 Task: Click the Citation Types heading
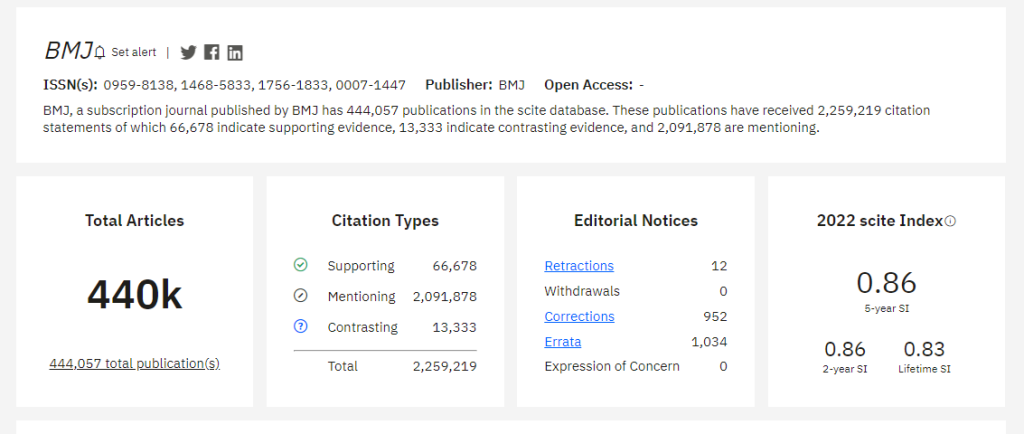(385, 221)
